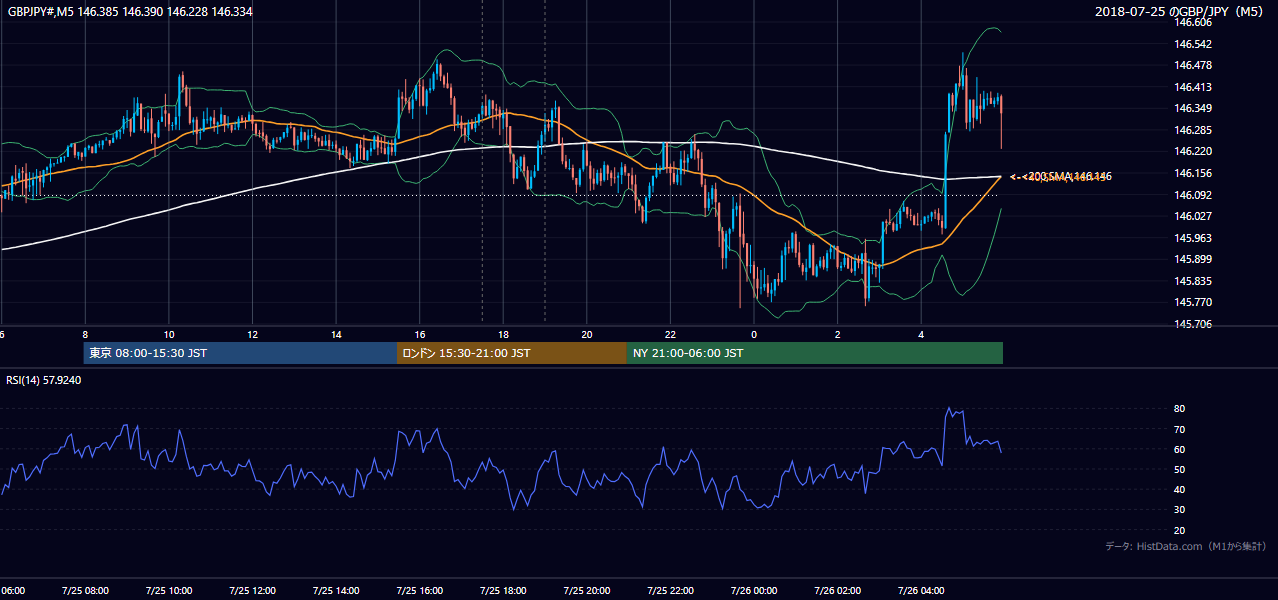Click the 145.963 price axis label

(1193, 238)
